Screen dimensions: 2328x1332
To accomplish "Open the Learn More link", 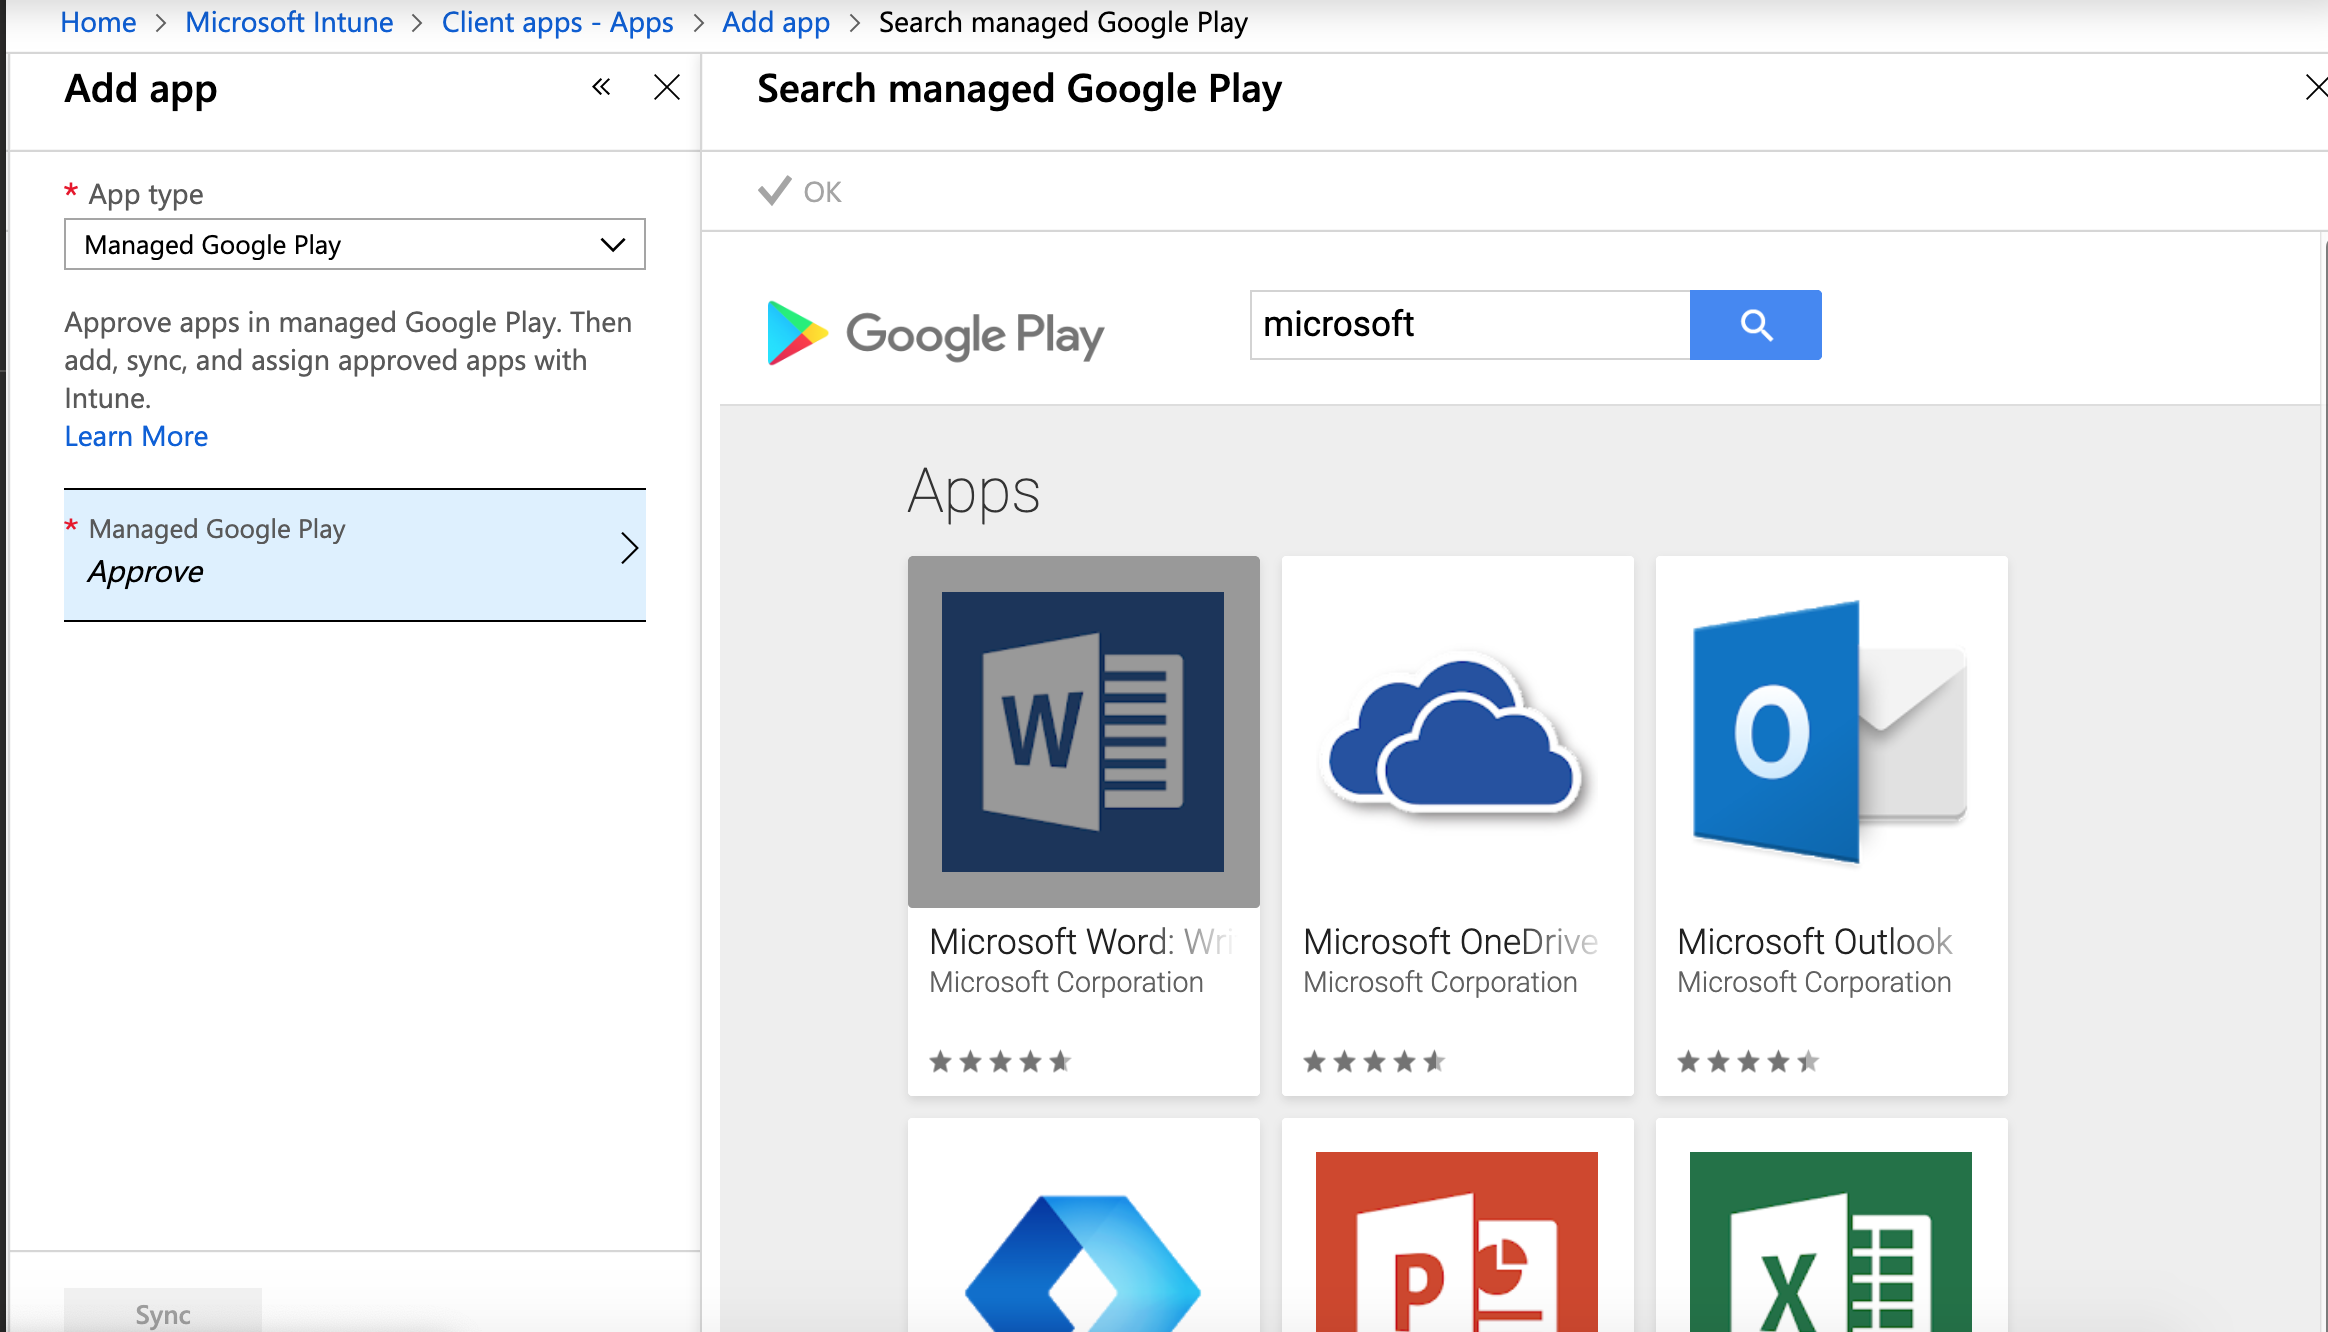I will tap(136, 436).
